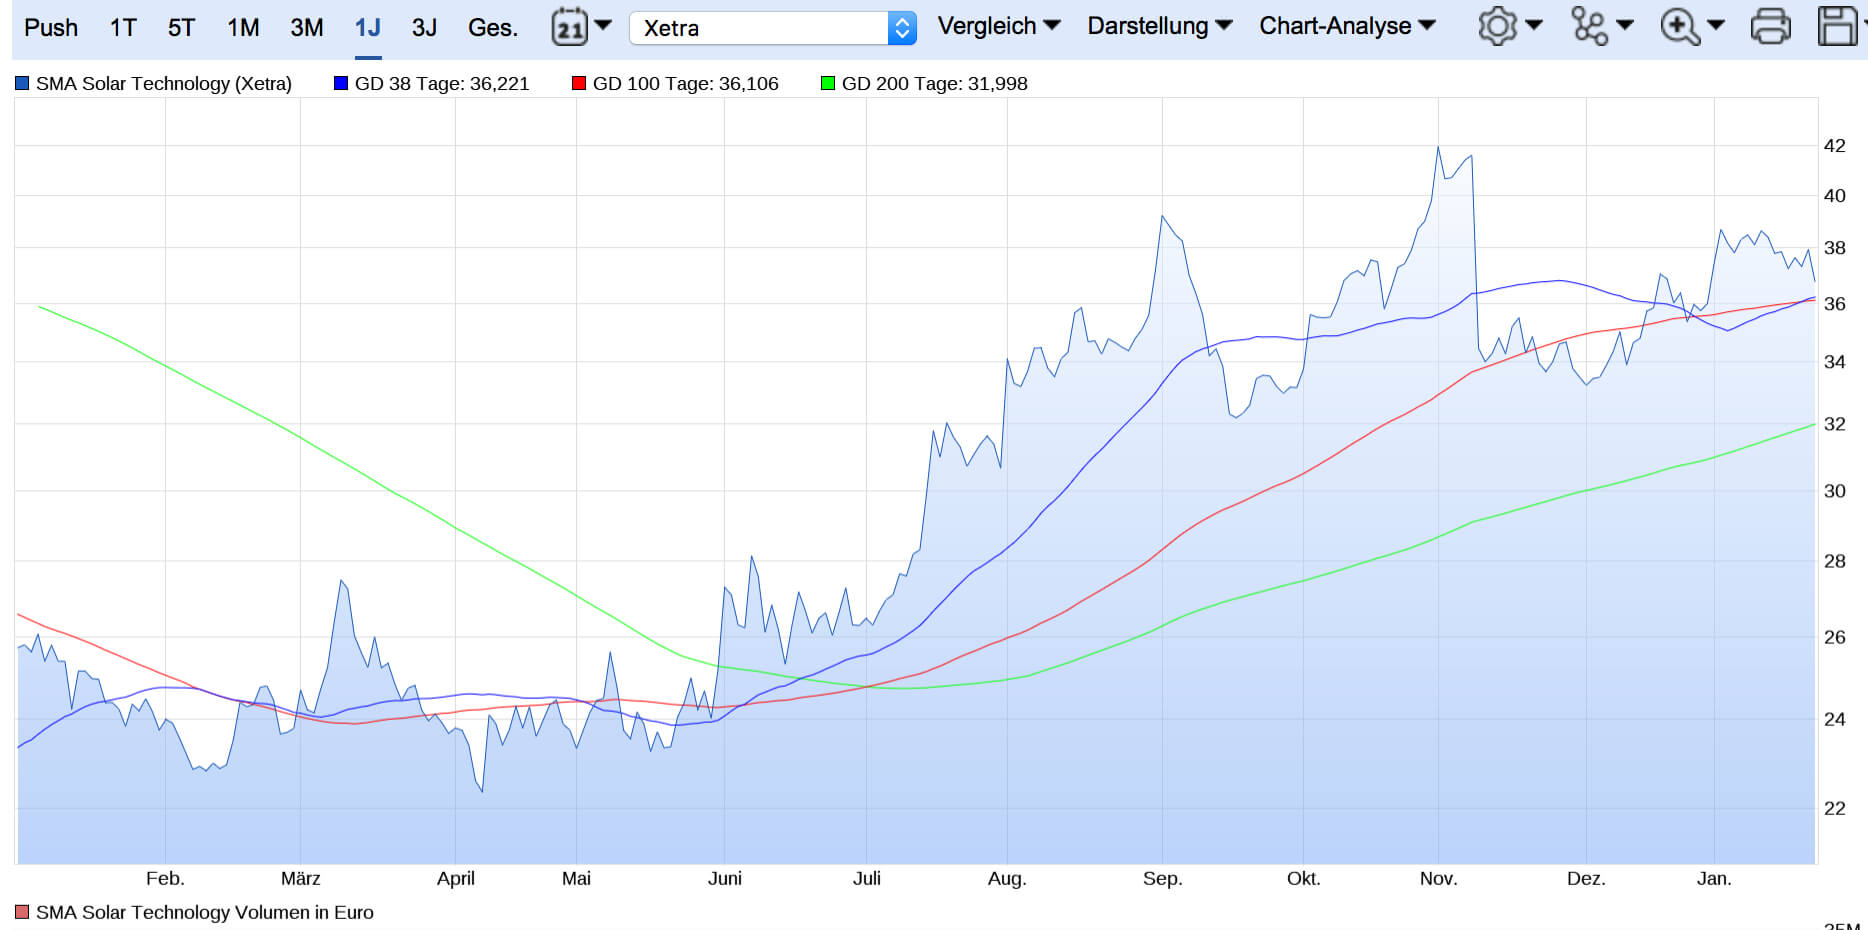Open the chart settings gear icon

(x=1497, y=26)
